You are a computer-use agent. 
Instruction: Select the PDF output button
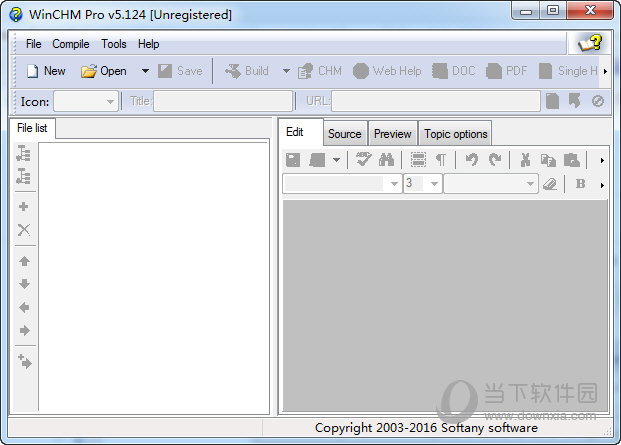tap(507, 71)
